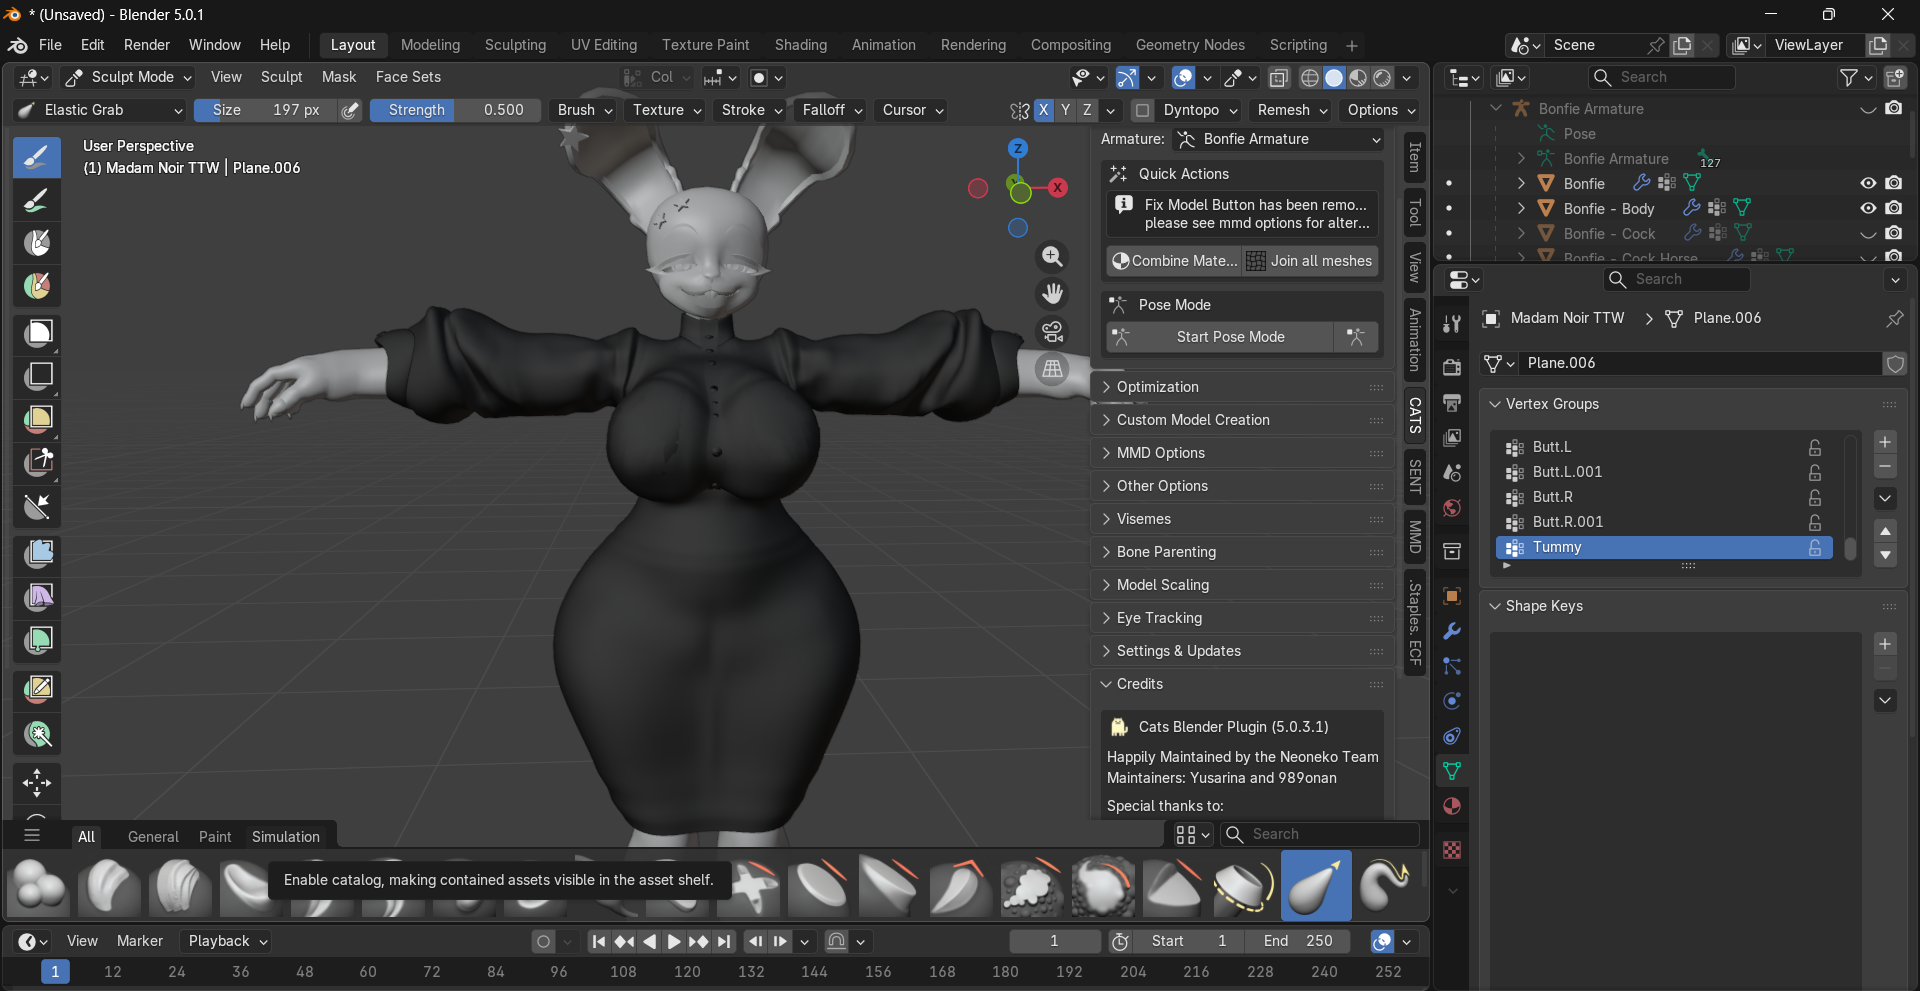Expand the Optimization panel
Viewport: 1920px width, 991px height.
point(1242,387)
